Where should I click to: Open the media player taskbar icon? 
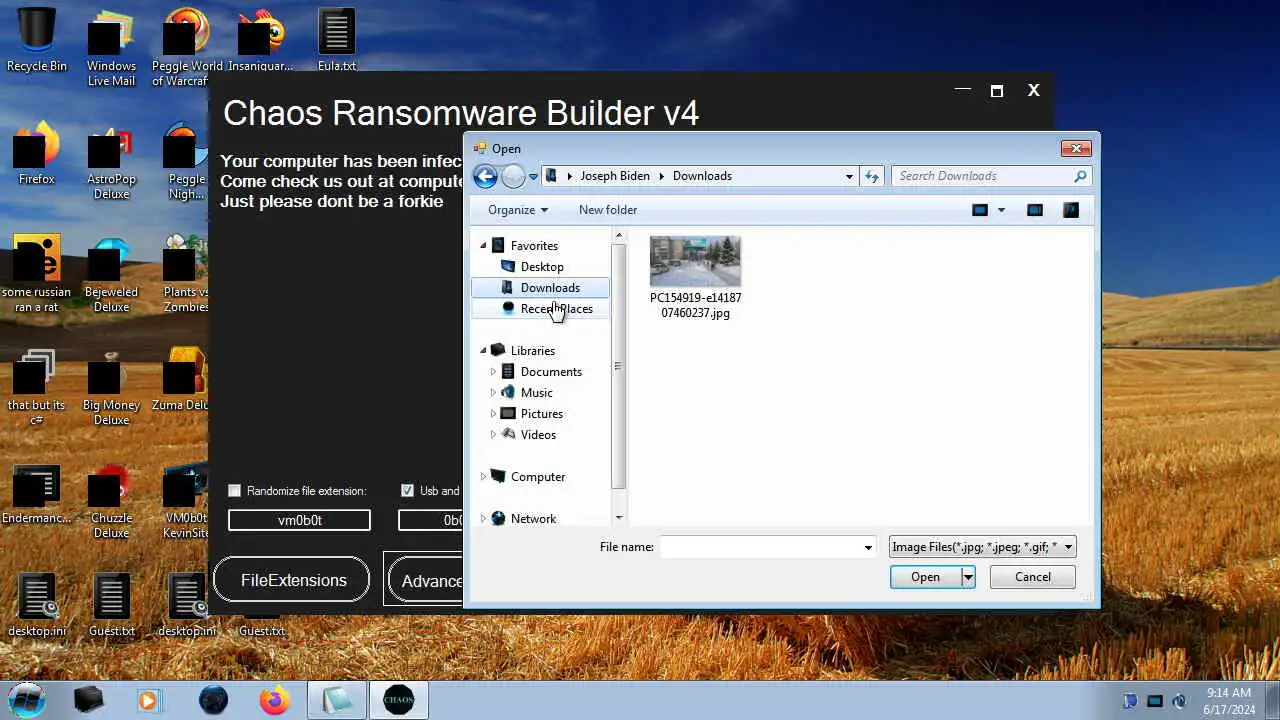click(x=148, y=700)
